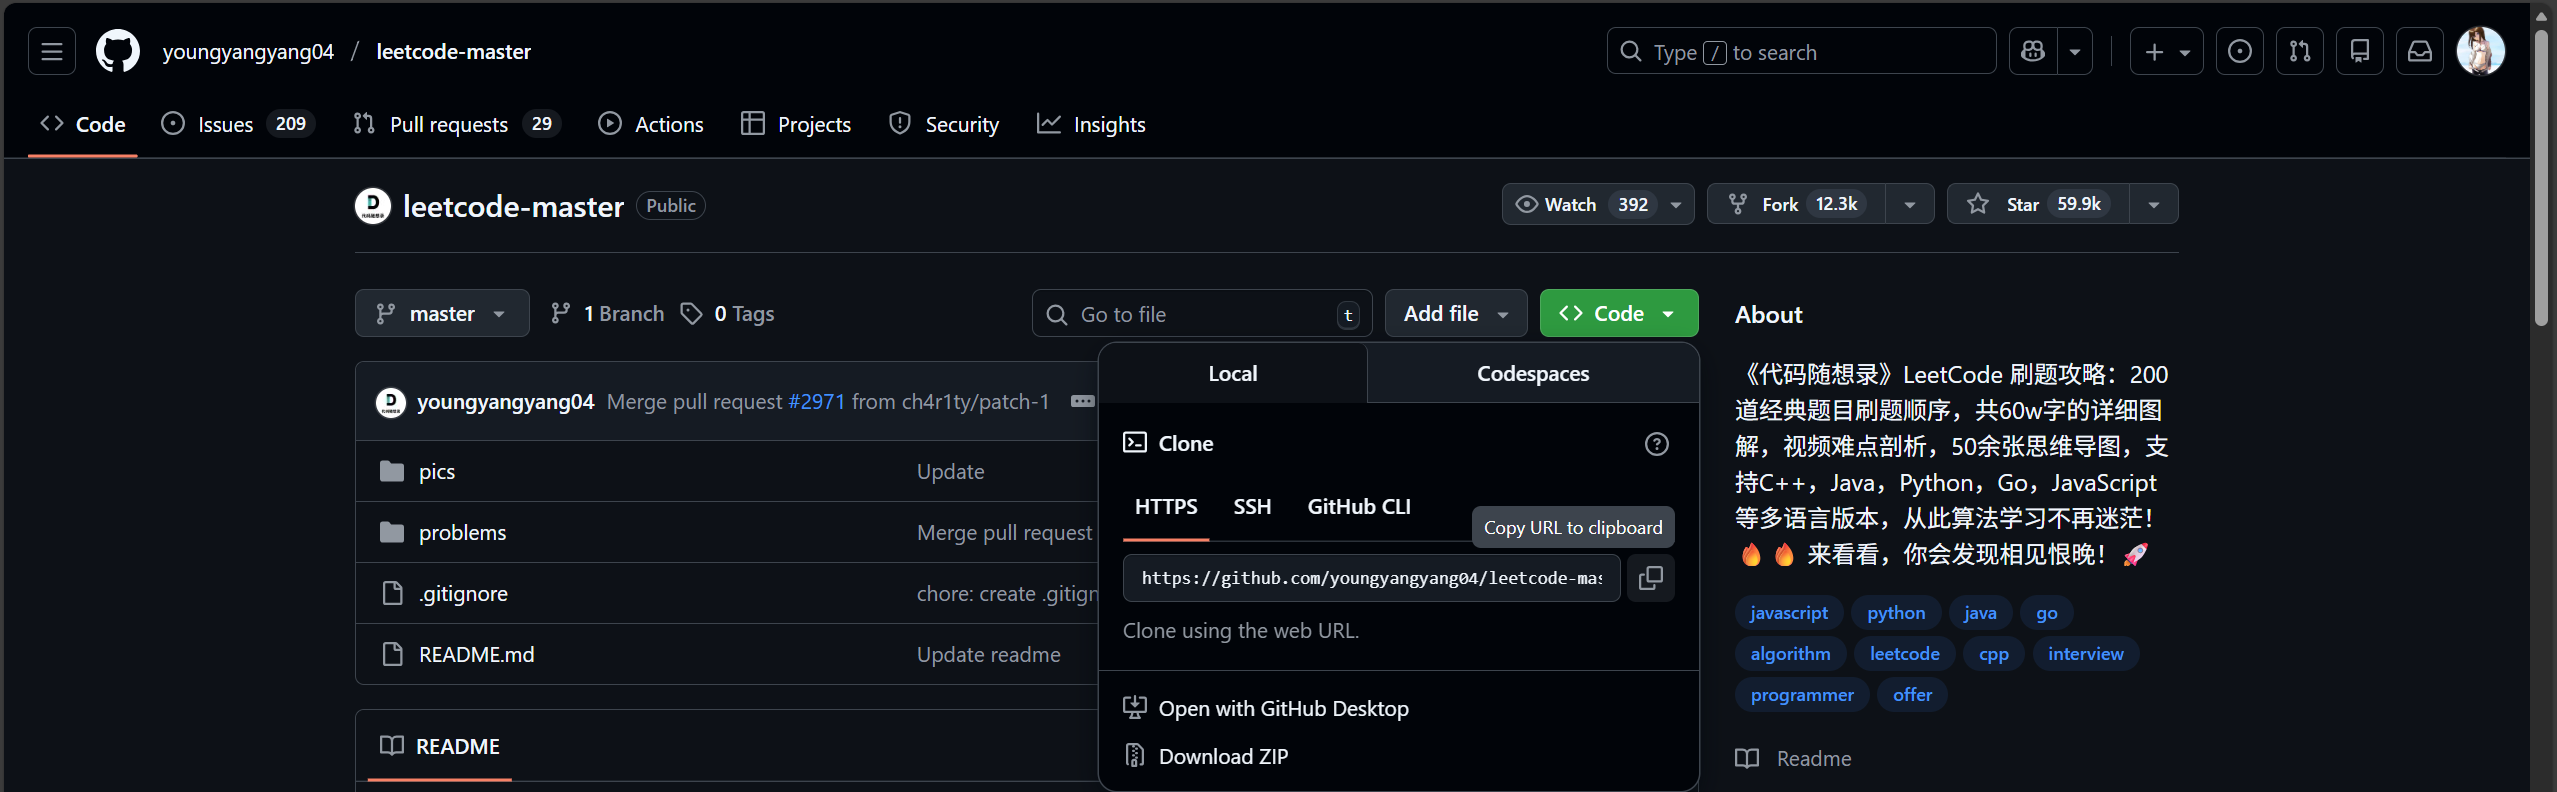Open the problems folder
The image size is (2557, 792).
pyautogui.click(x=462, y=533)
